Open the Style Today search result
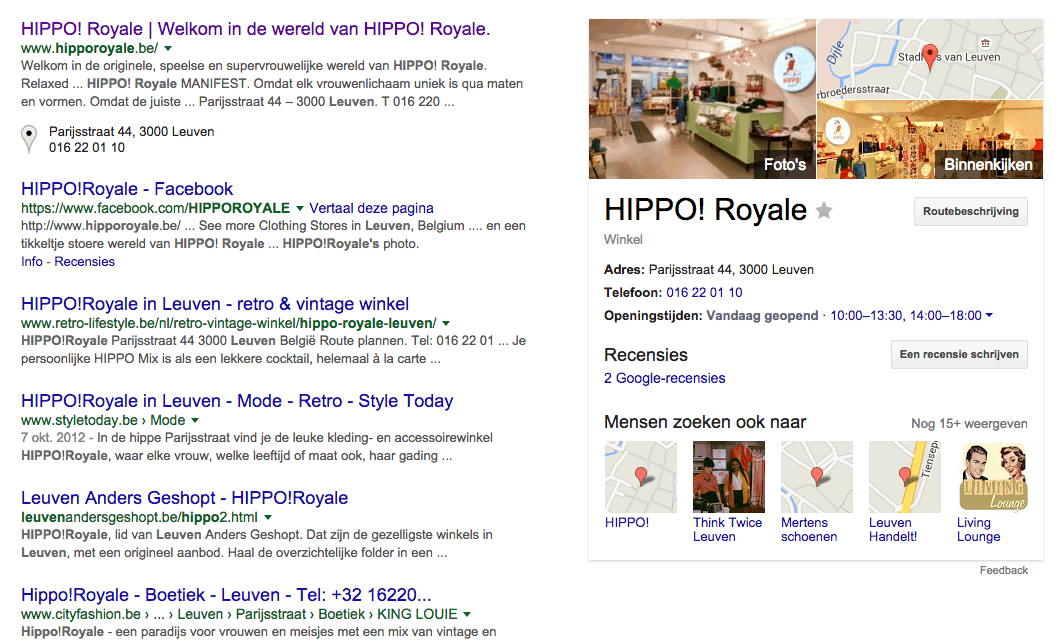The height and width of the screenshot is (642, 1064). 237,401
